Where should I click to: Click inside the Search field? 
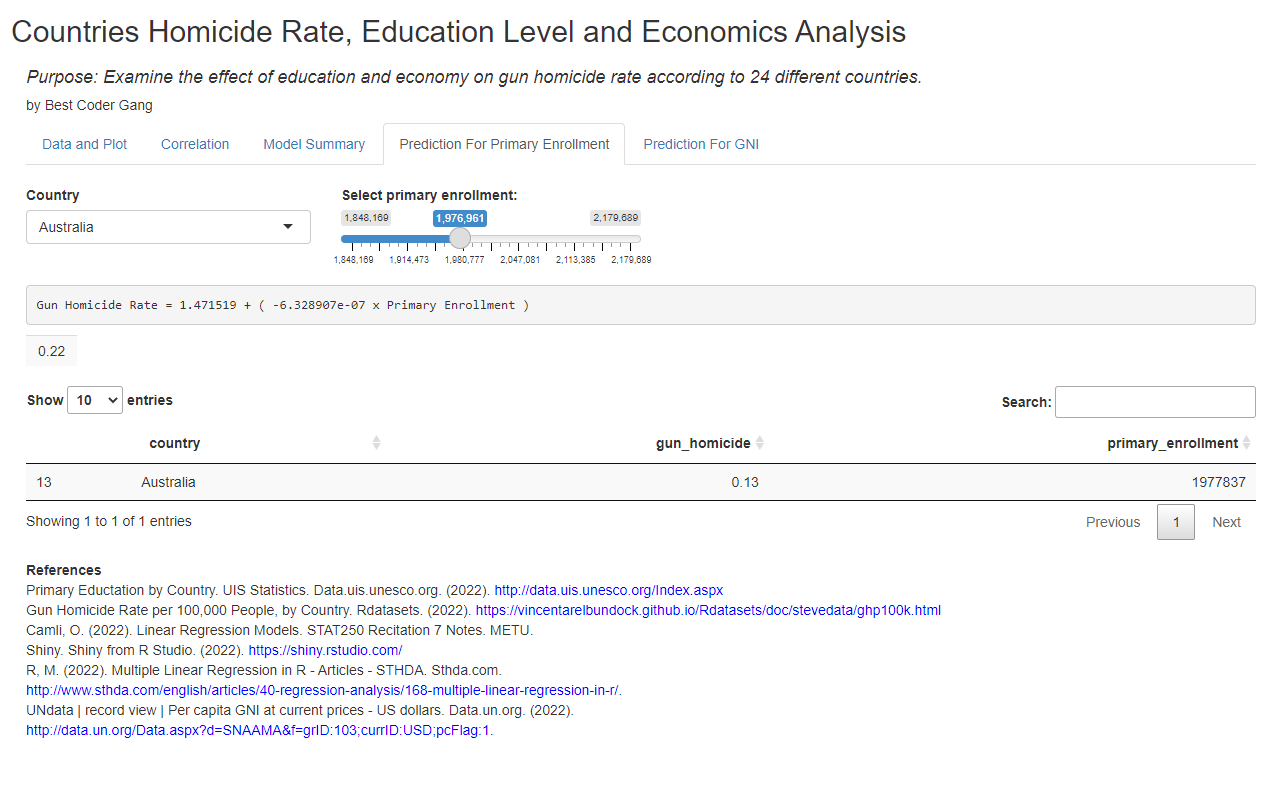click(x=1154, y=401)
